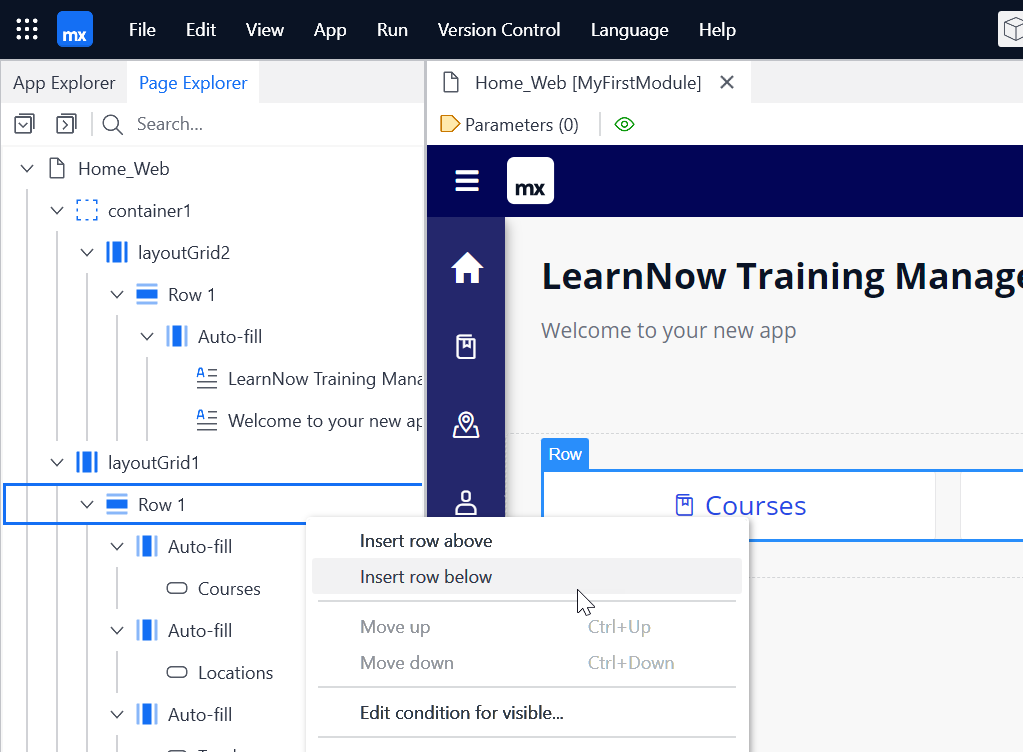Screen dimensions: 1023x752
Task: Click the home icon in preview sidebar
Action: [467, 267]
